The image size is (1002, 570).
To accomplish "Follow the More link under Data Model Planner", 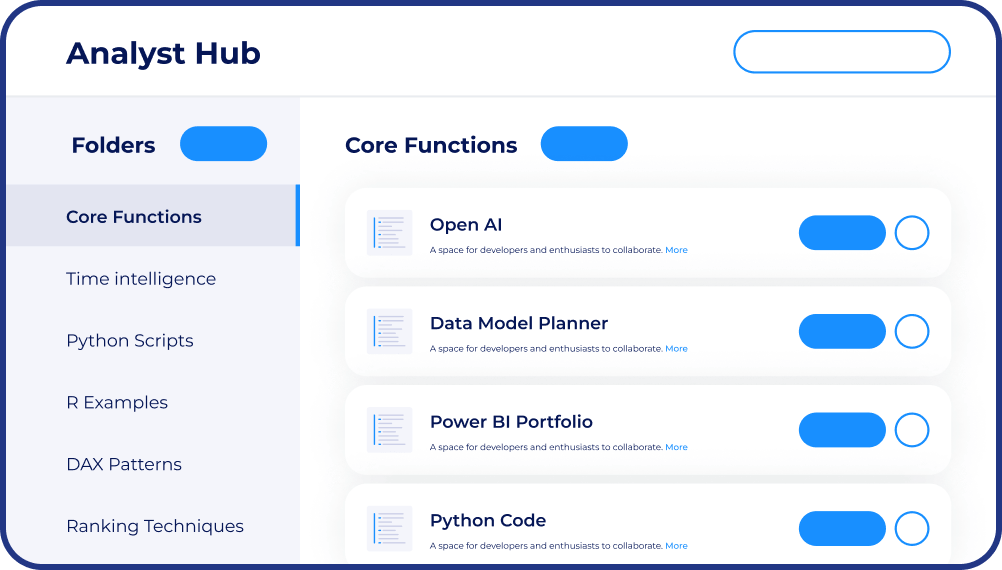I will (x=676, y=348).
